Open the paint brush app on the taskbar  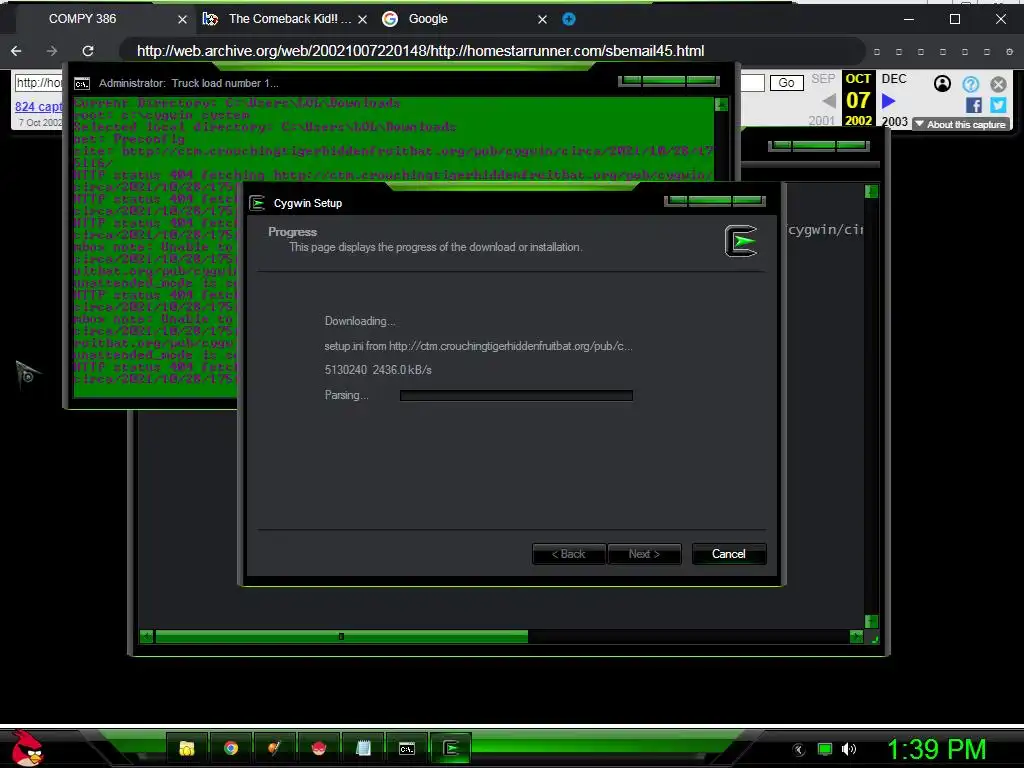[274, 748]
